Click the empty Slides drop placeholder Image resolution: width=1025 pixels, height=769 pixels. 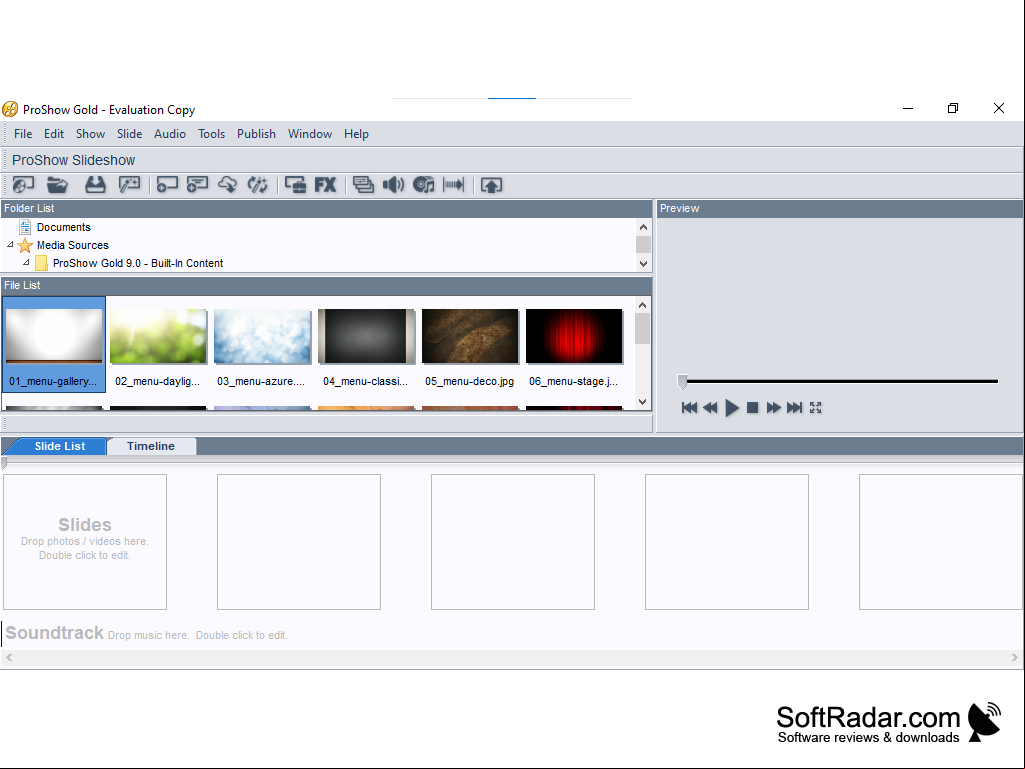click(85, 542)
